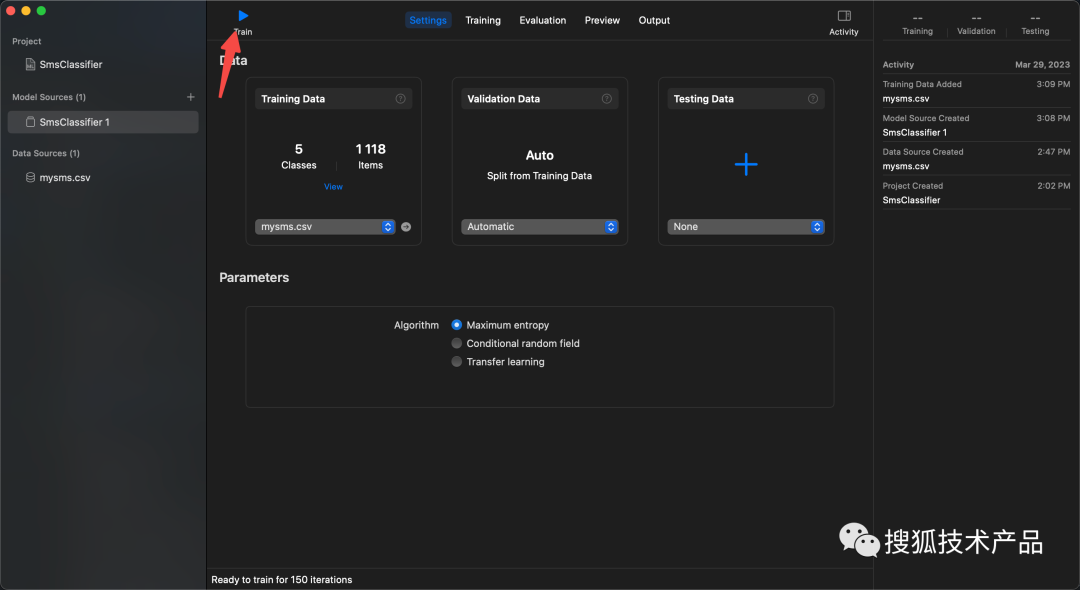Switch to the Settings tab
This screenshot has height=590, width=1080.
[428, 20]
